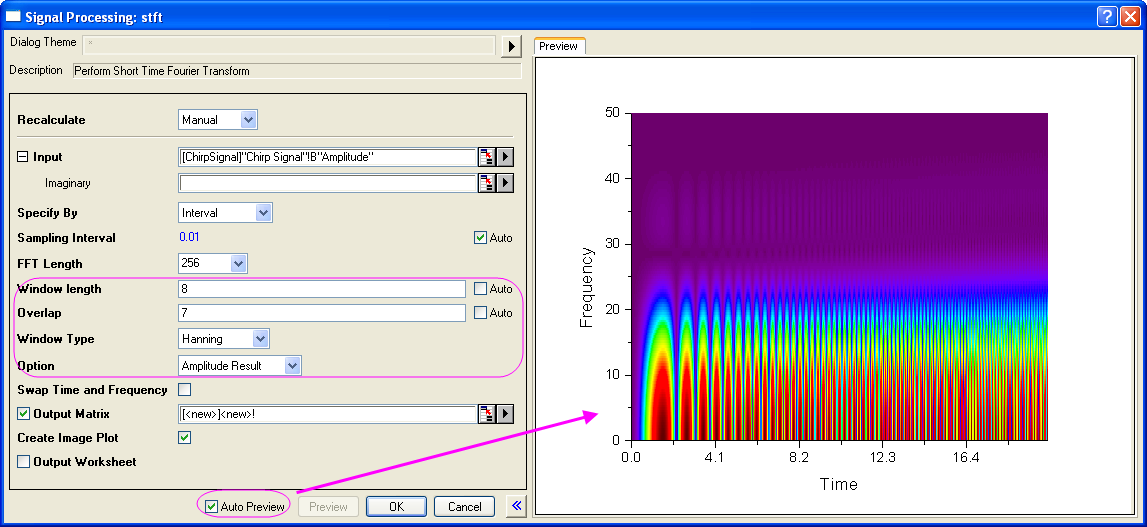Screen dimensions: 1147x527
Task: Click the Input range selector icon
Action: click(x=487, y=157)
